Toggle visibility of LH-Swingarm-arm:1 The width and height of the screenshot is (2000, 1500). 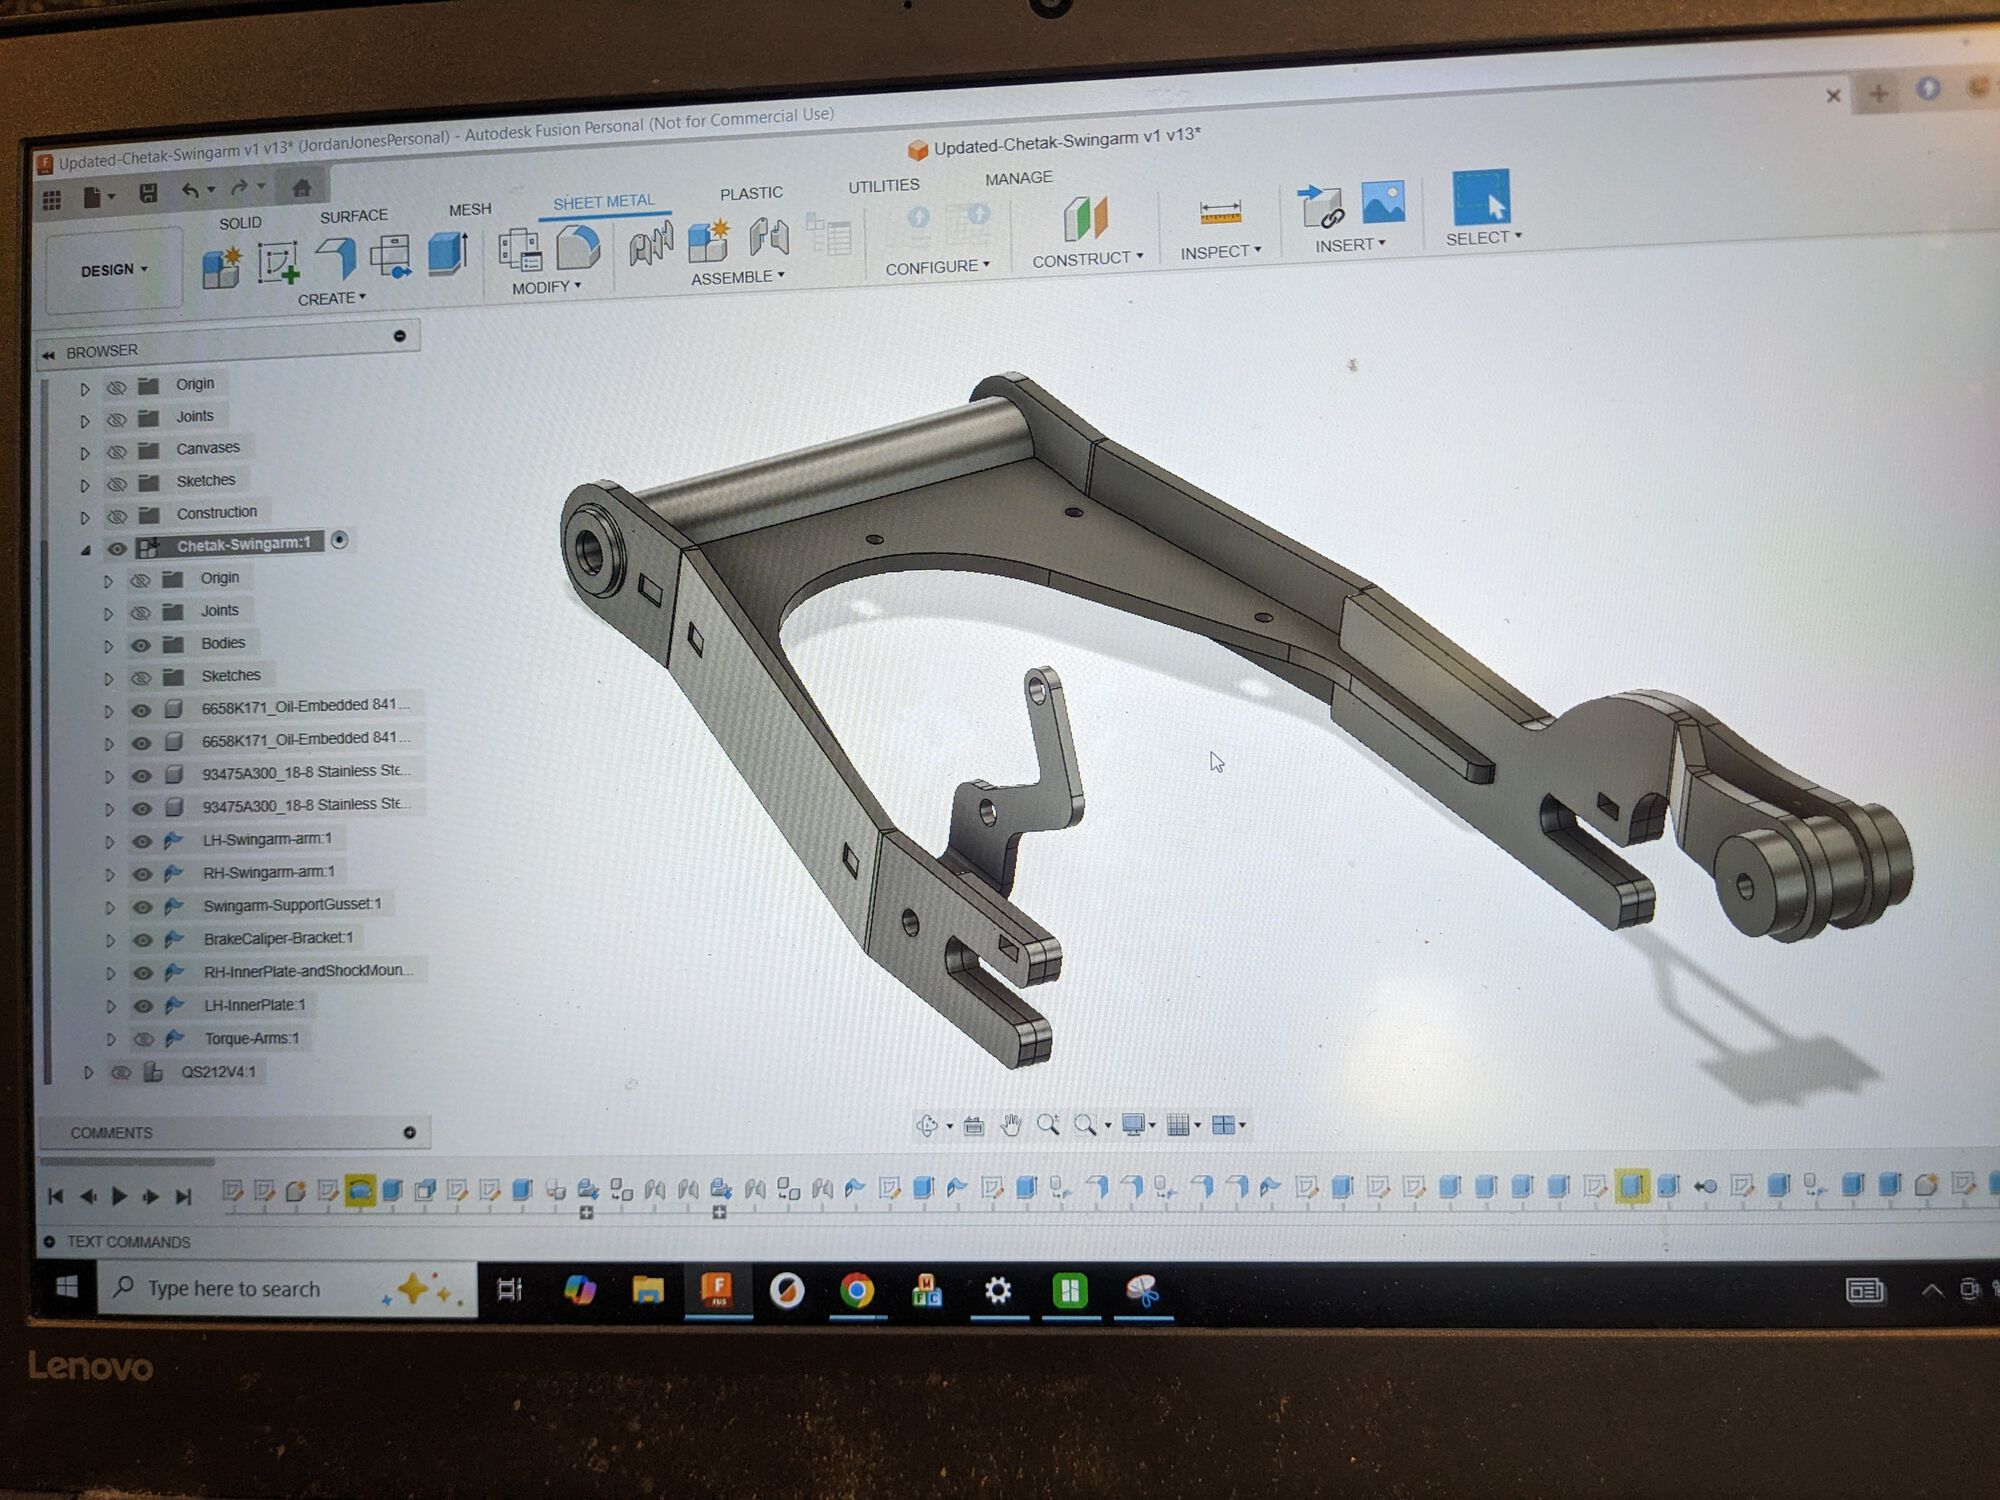coord(141,843)
